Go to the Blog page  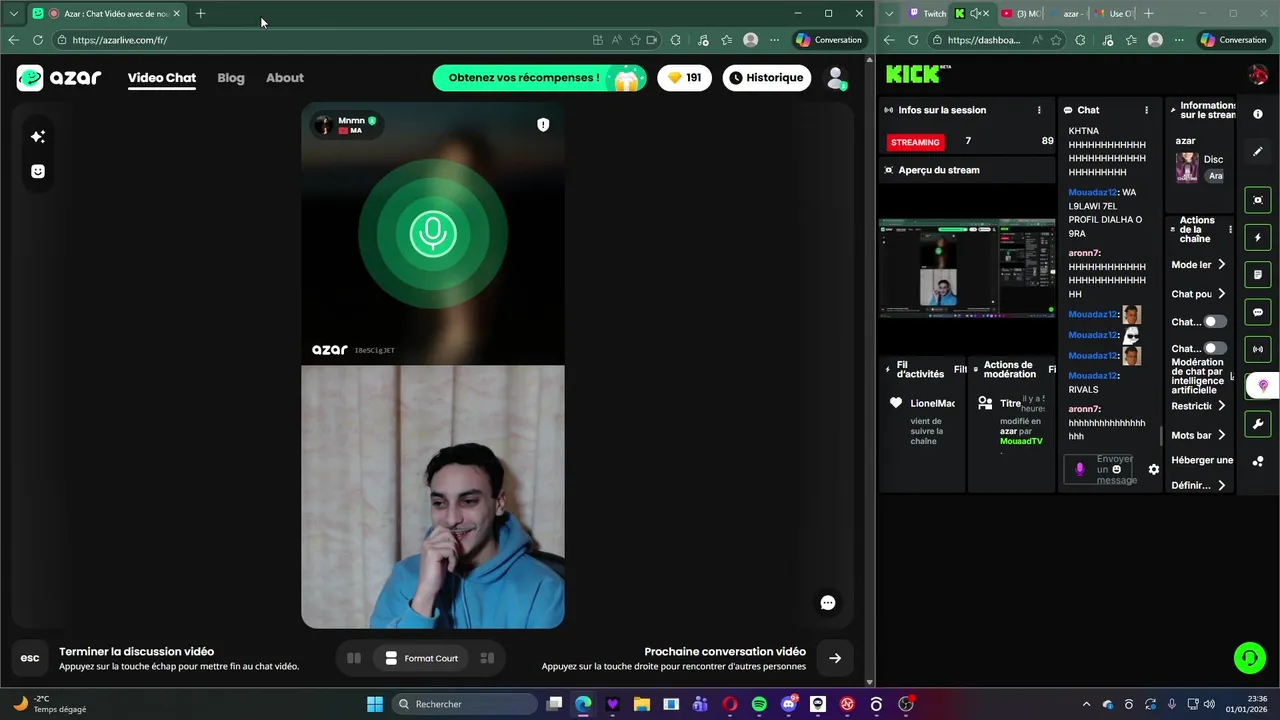click(231, 78)
